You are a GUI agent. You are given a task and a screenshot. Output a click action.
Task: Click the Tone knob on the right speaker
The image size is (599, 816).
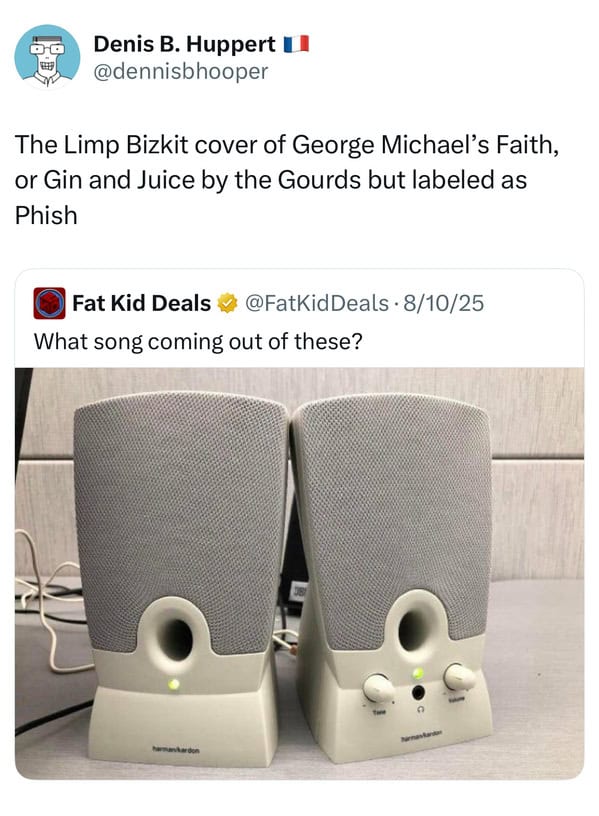tap(378, 687)
